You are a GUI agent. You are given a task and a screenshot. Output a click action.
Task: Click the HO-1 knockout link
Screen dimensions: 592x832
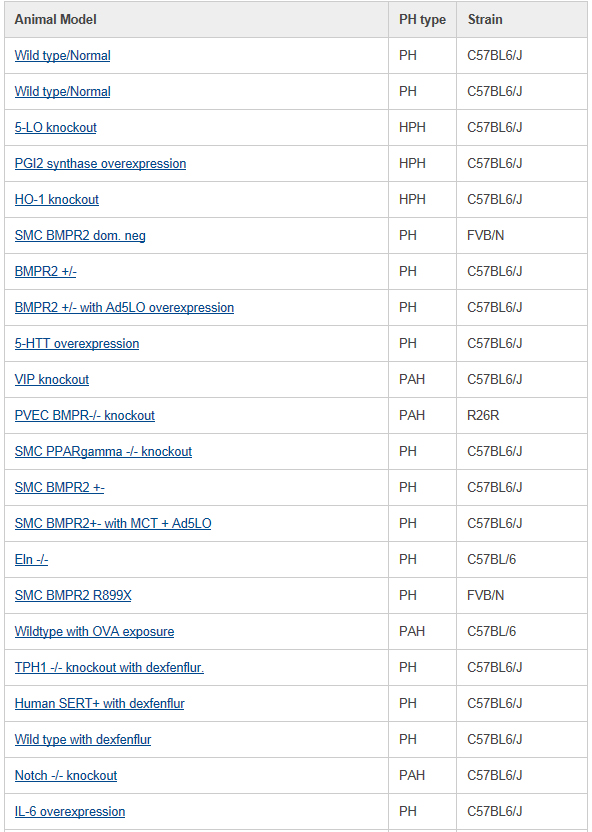(x=57, y=200)
